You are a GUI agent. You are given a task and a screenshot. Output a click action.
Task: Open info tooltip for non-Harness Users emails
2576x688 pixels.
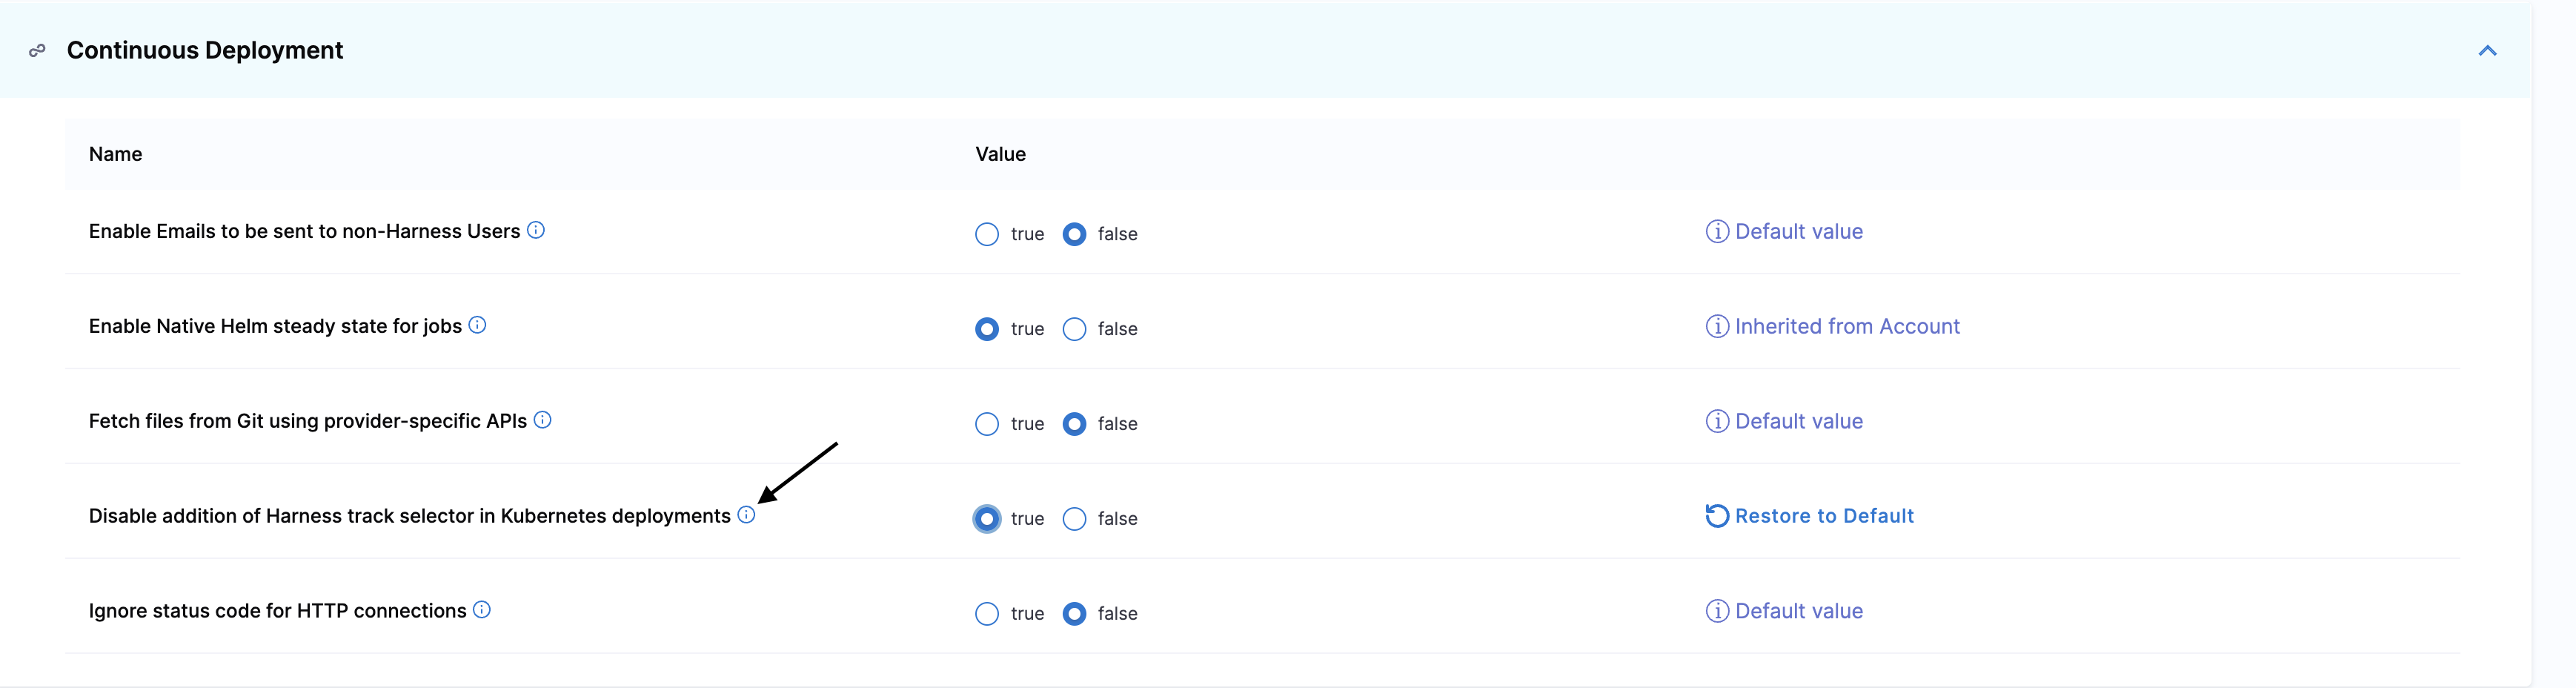click(536, 230)
